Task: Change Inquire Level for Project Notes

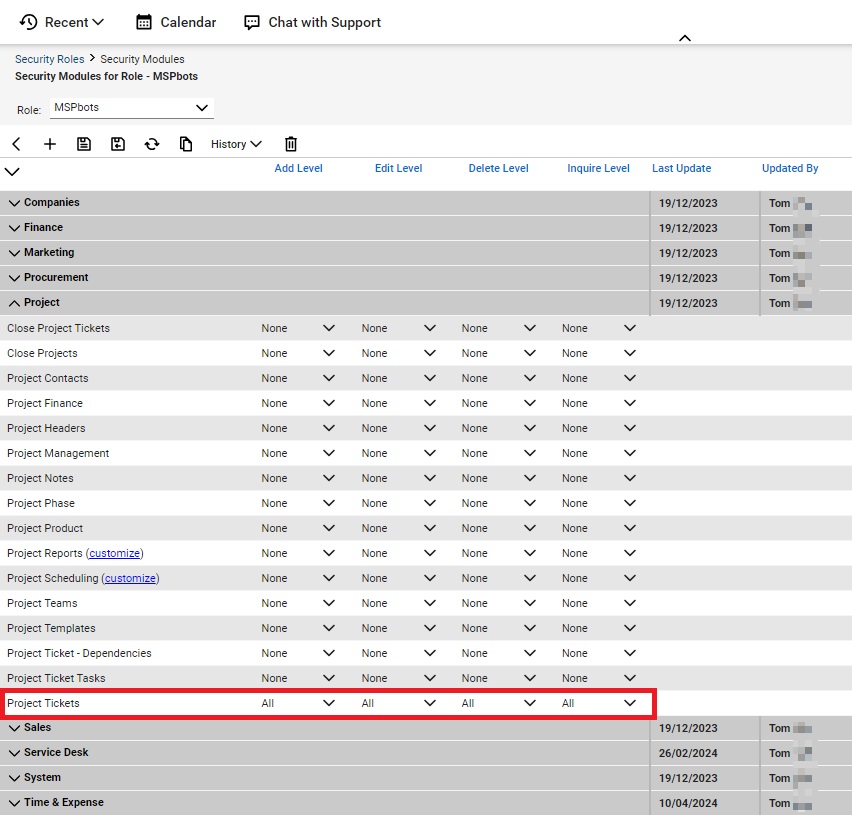Action: 630,478
